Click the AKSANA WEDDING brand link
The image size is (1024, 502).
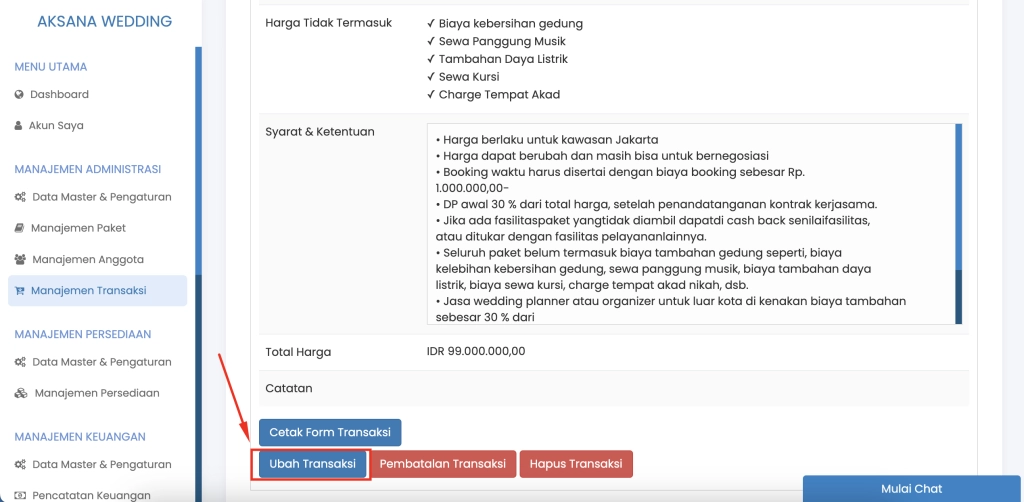click(x=104, y=21)
